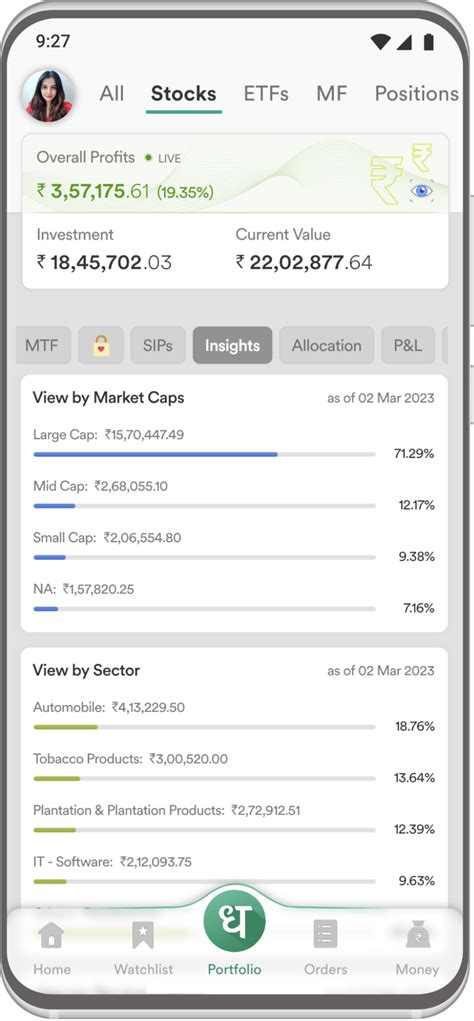Click the Large Cap progress bar

[204, 454]
